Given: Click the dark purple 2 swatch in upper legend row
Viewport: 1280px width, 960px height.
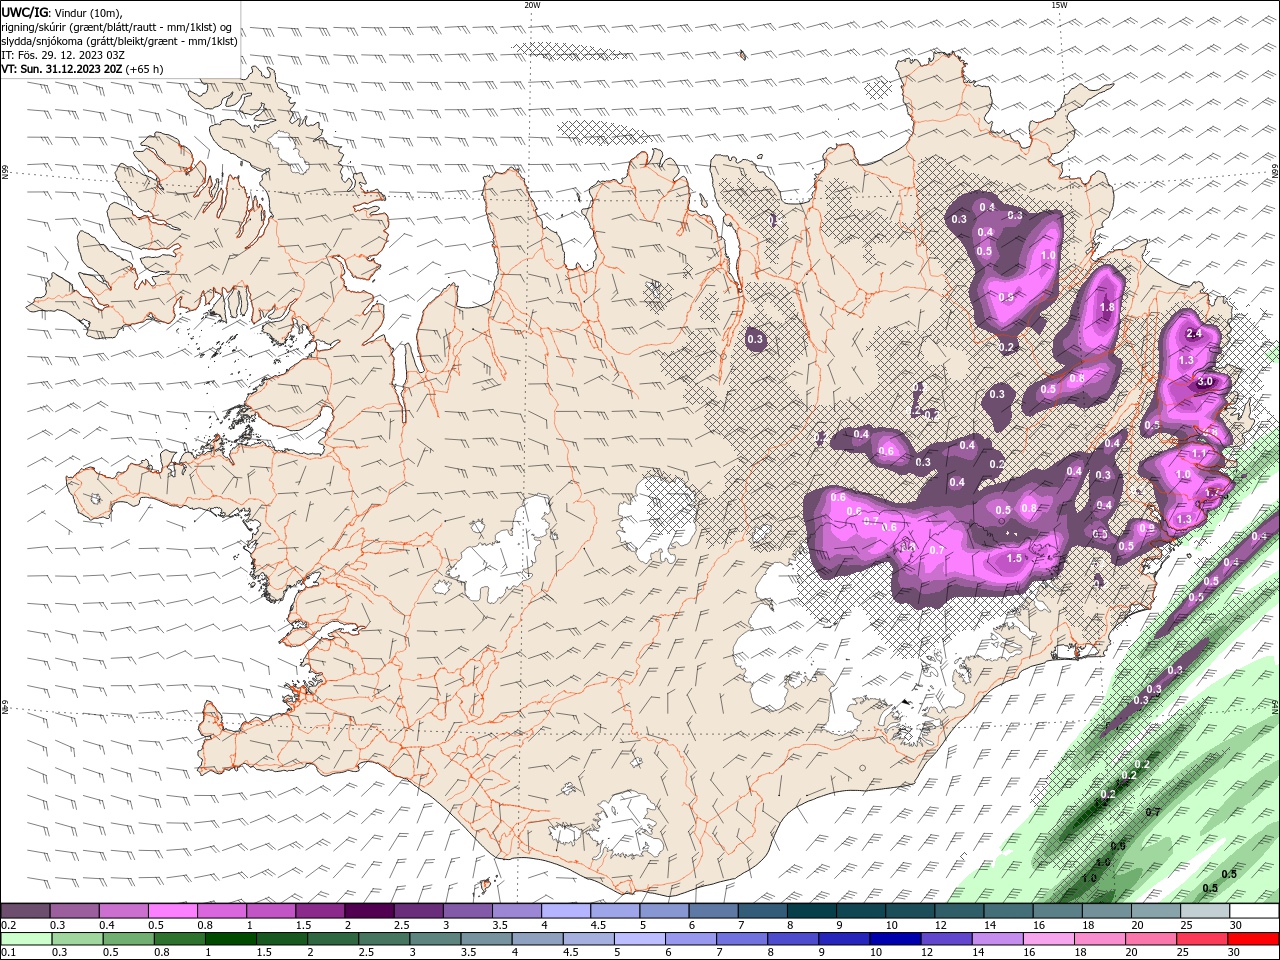Looking at the screenshot, I should tap(369, 911).
